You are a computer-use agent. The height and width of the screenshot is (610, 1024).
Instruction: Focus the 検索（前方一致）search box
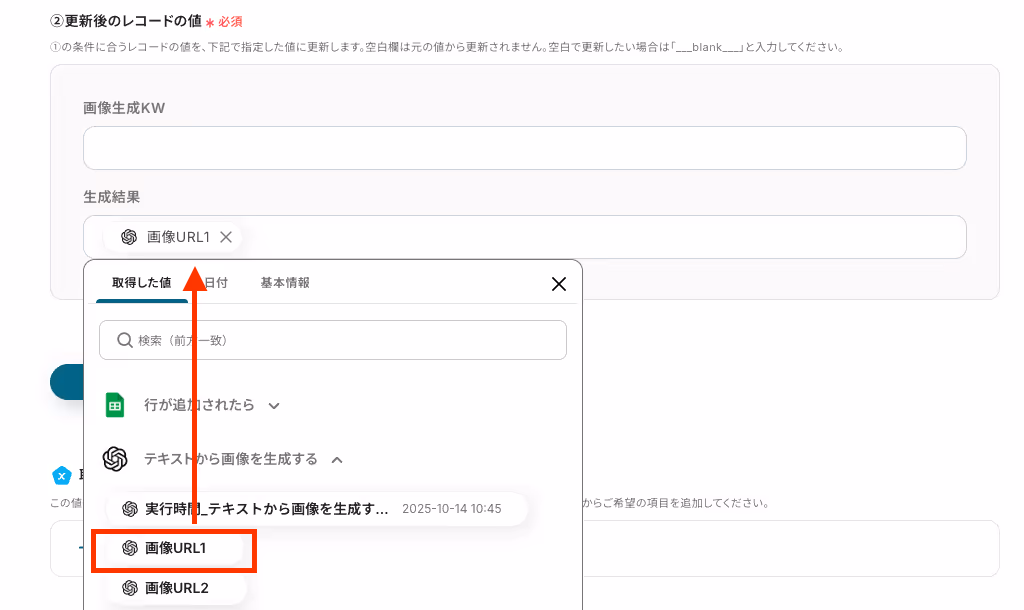(332, 340)
